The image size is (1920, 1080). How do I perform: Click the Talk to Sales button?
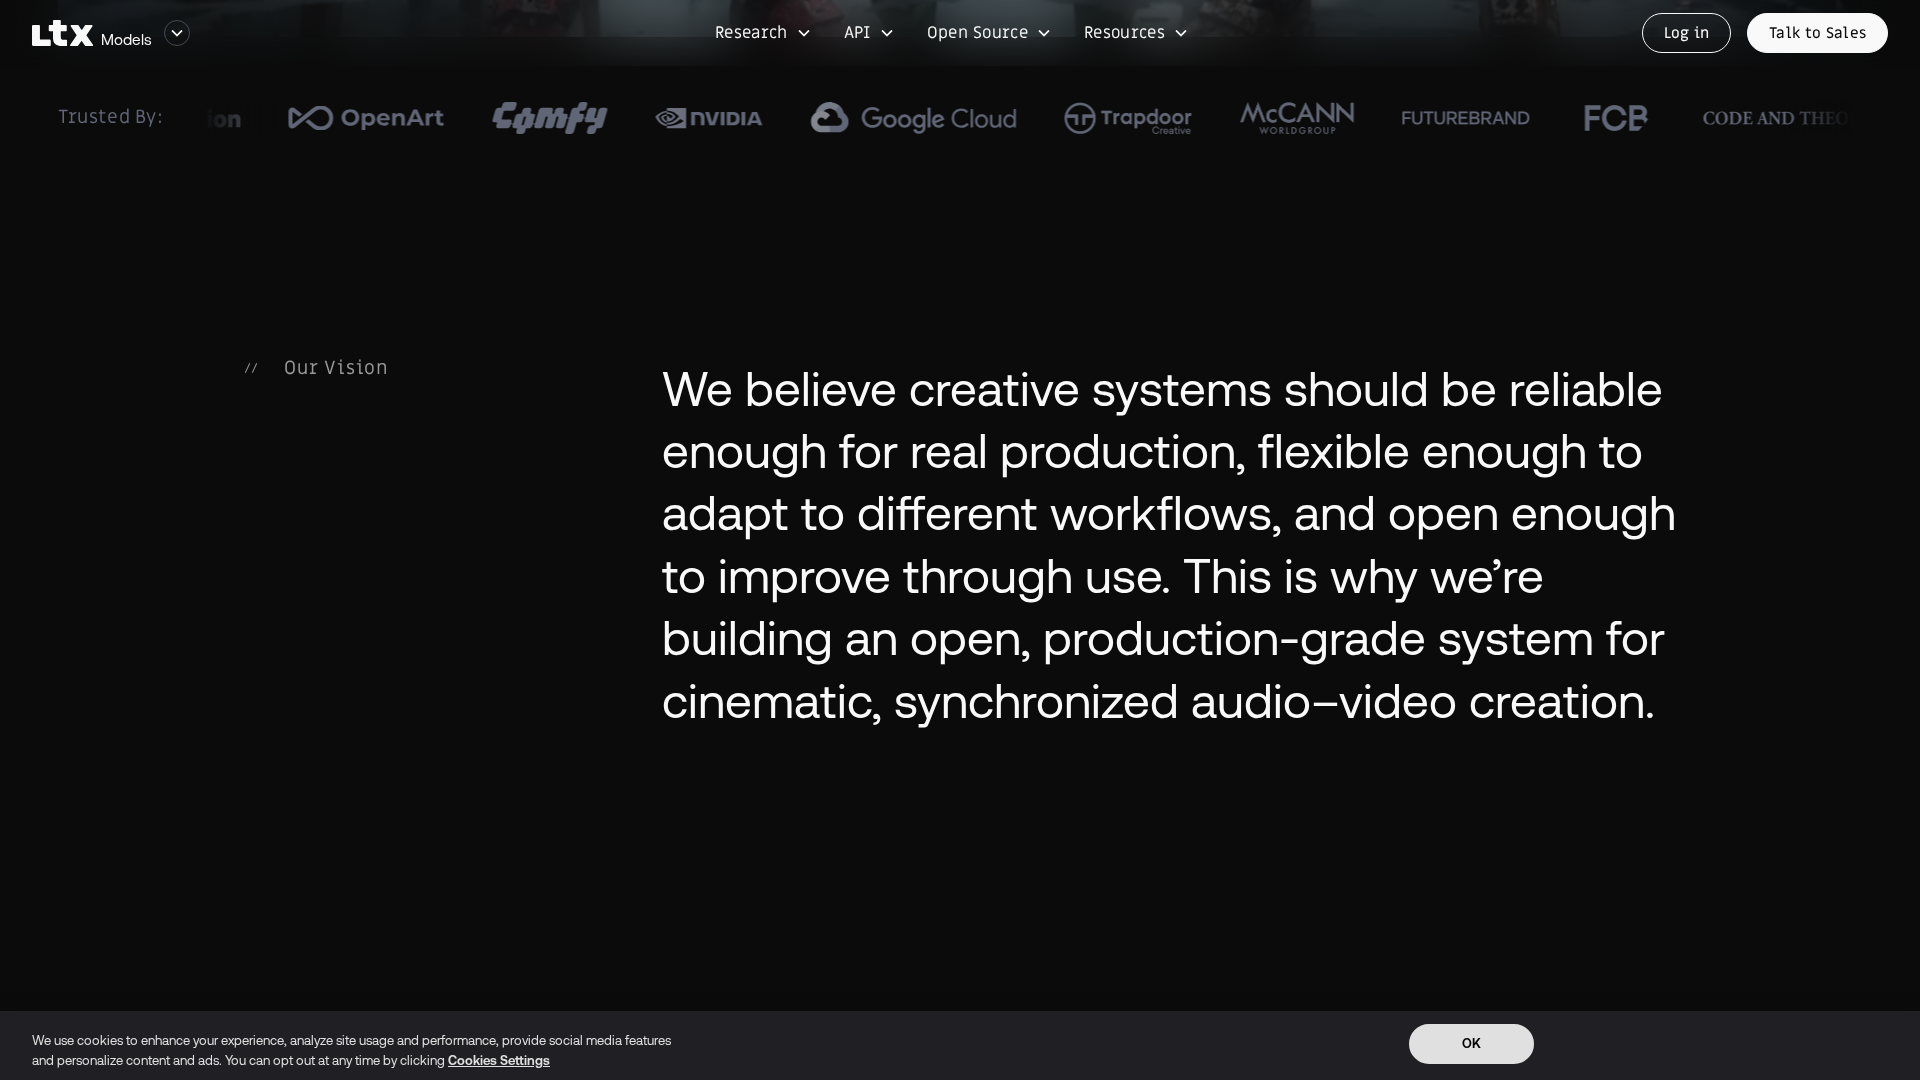click(1817, 33)
